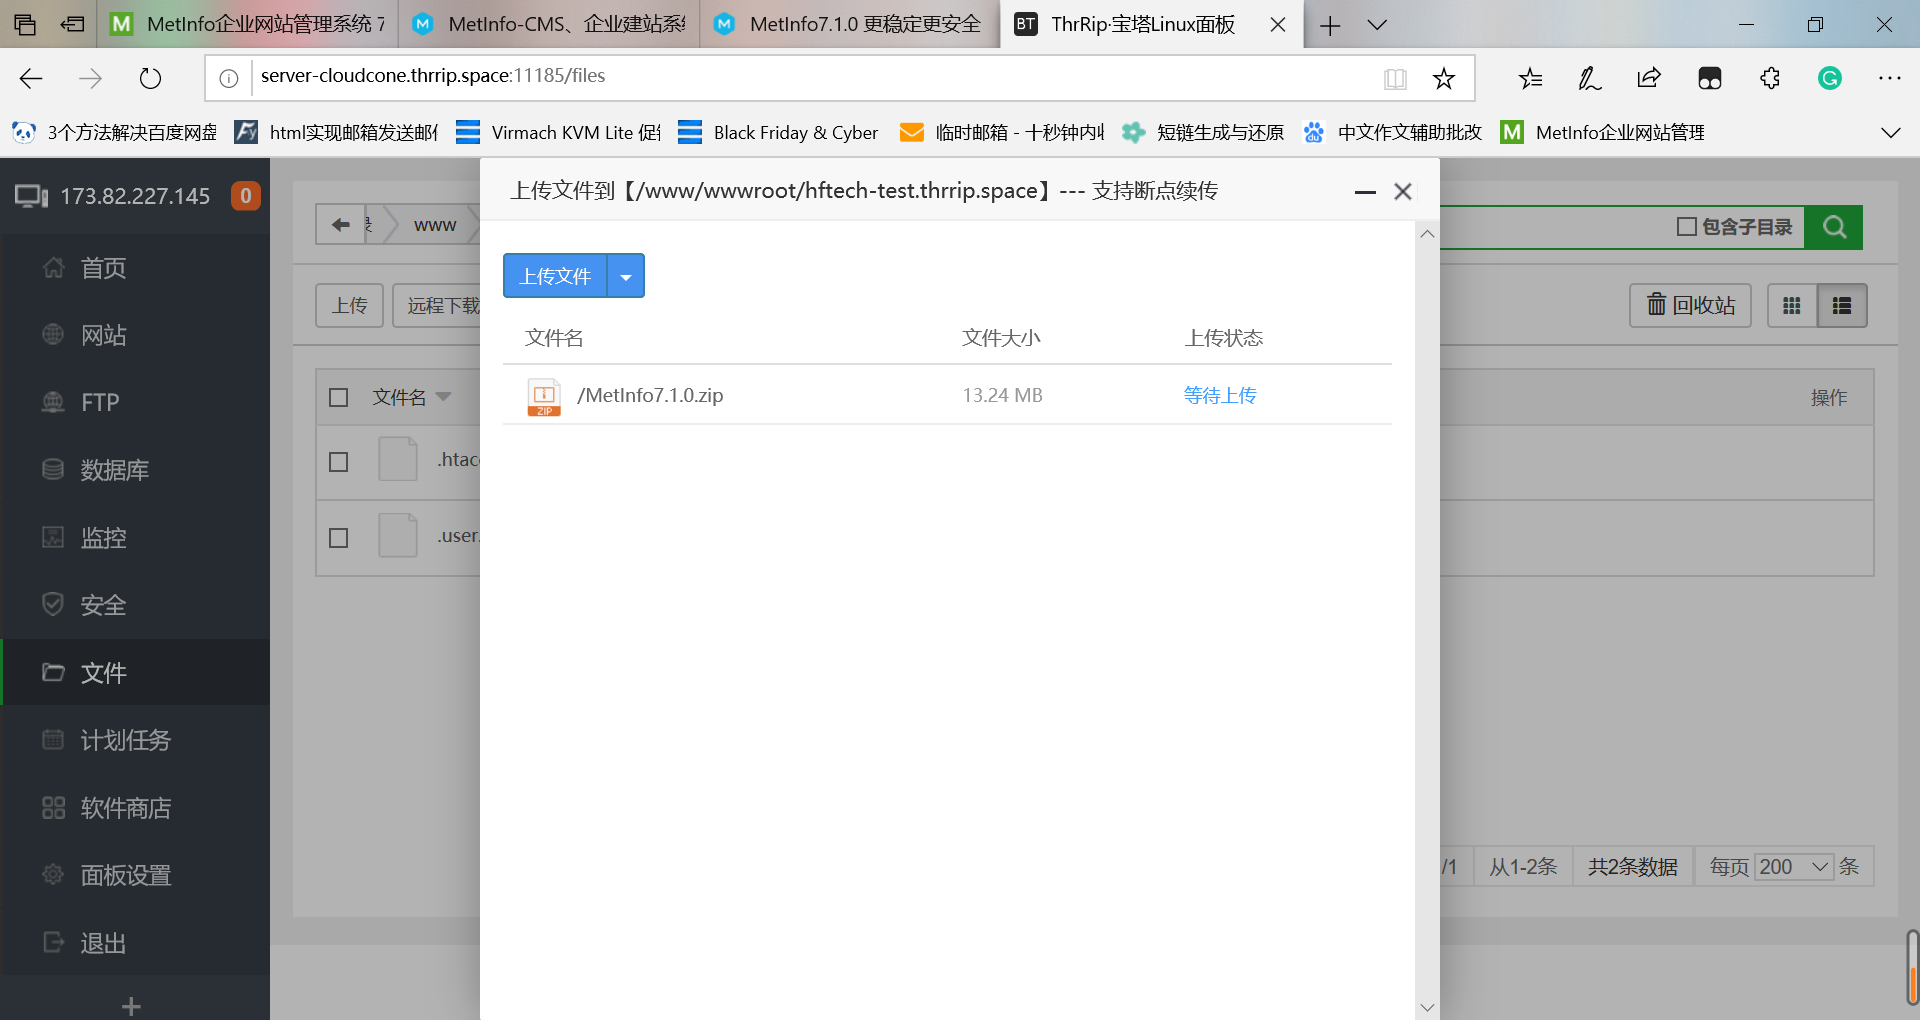Open the 回收站 recycle bin
The width and height of the screenshot is (1920, 1020).
(1690, 306)
